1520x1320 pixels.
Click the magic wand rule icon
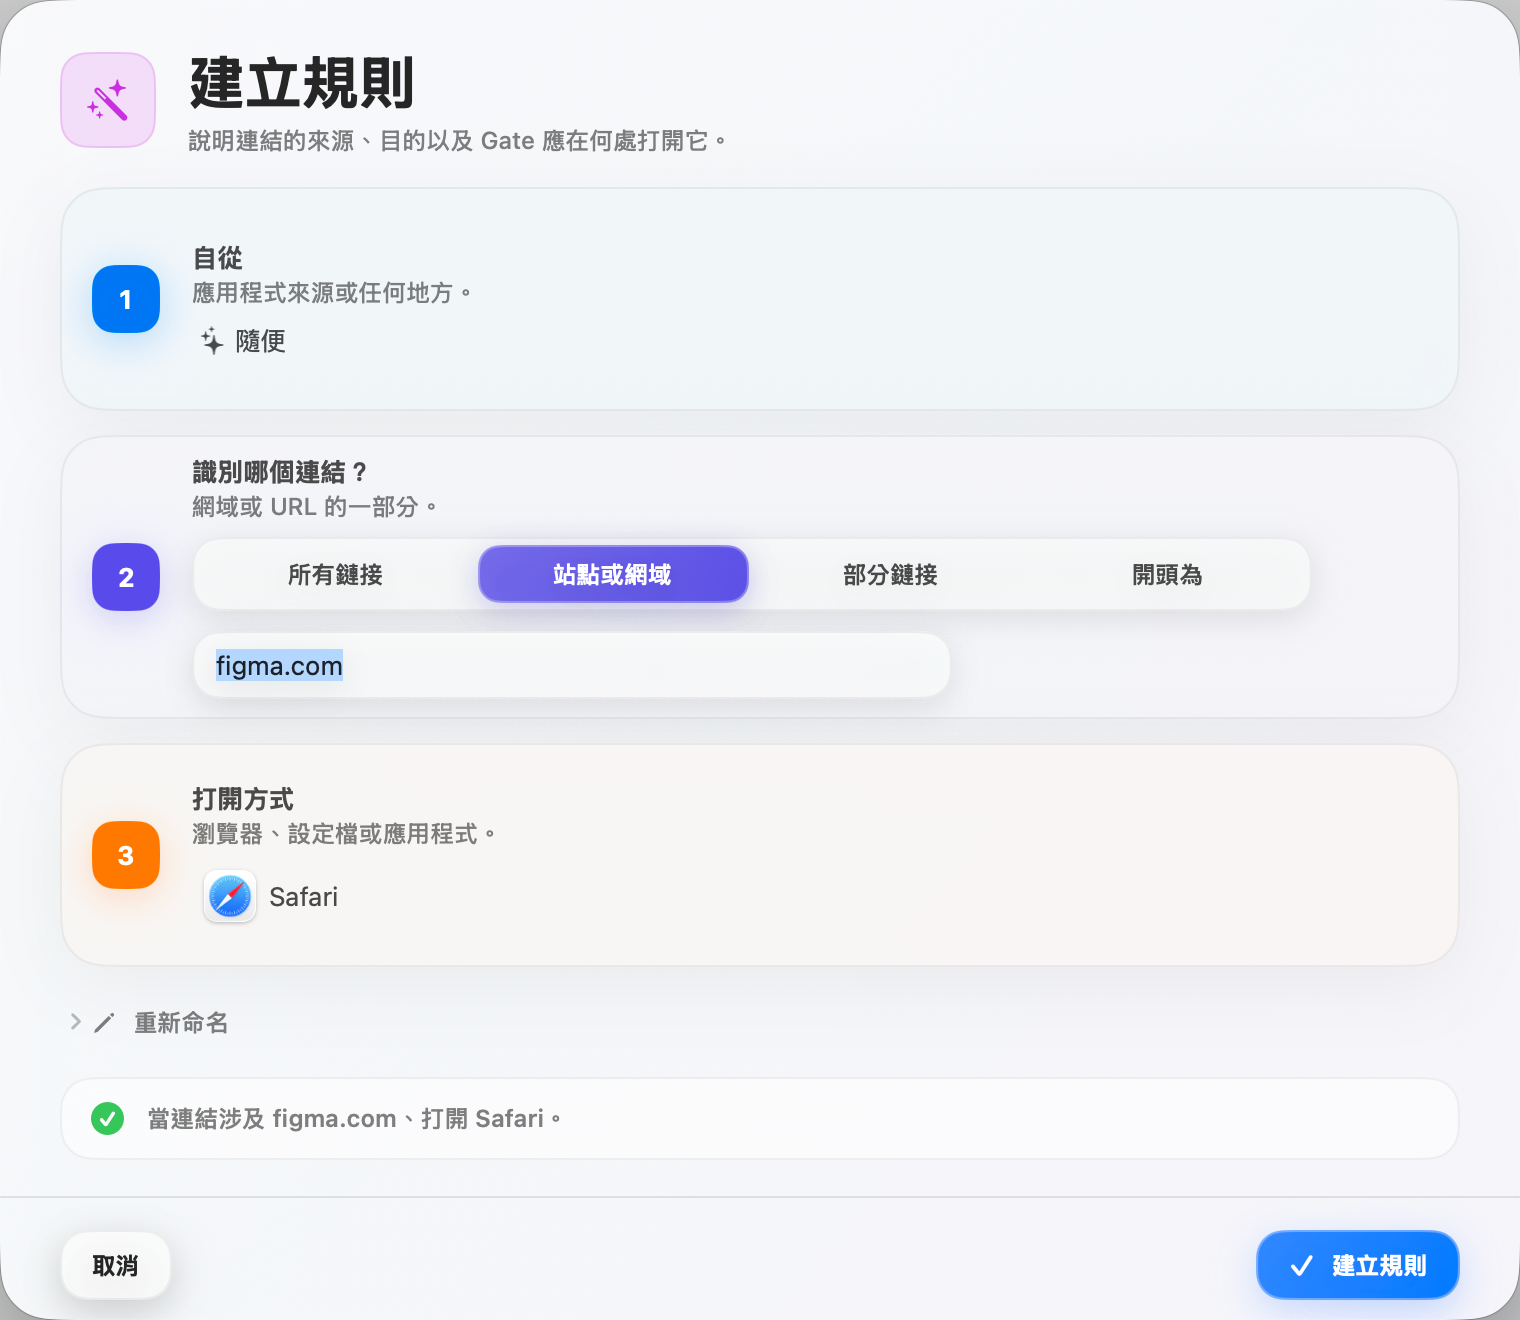pyautogui.click(x=108, y=100)
